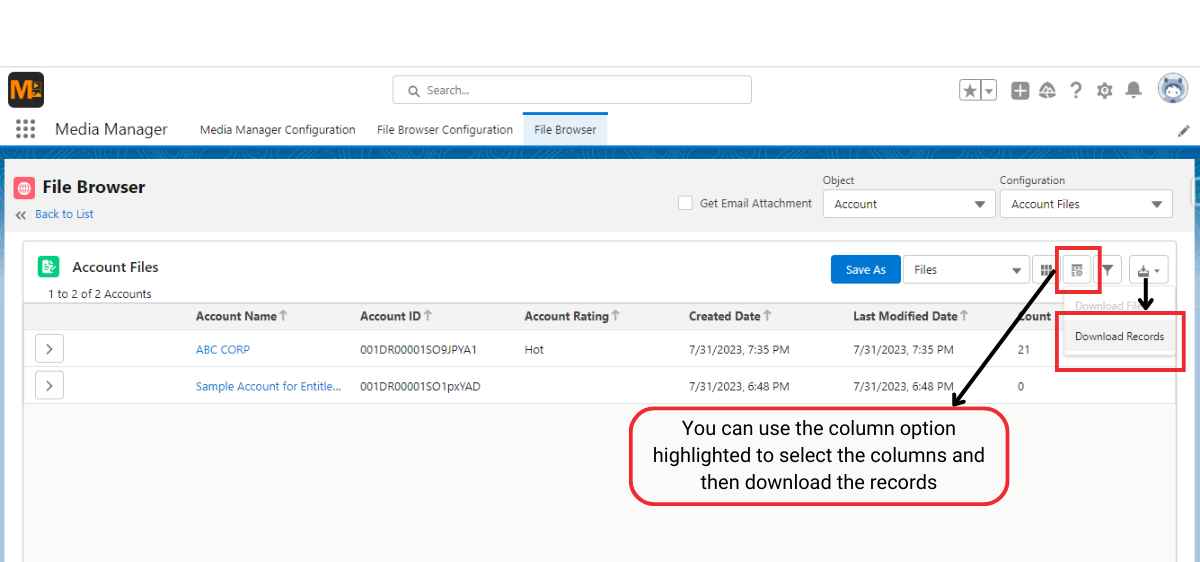Click Sample Account created date 7/31/2023, 6:48 PM
The width and height of the screenshot is (1200, 562).
[738, 387]
